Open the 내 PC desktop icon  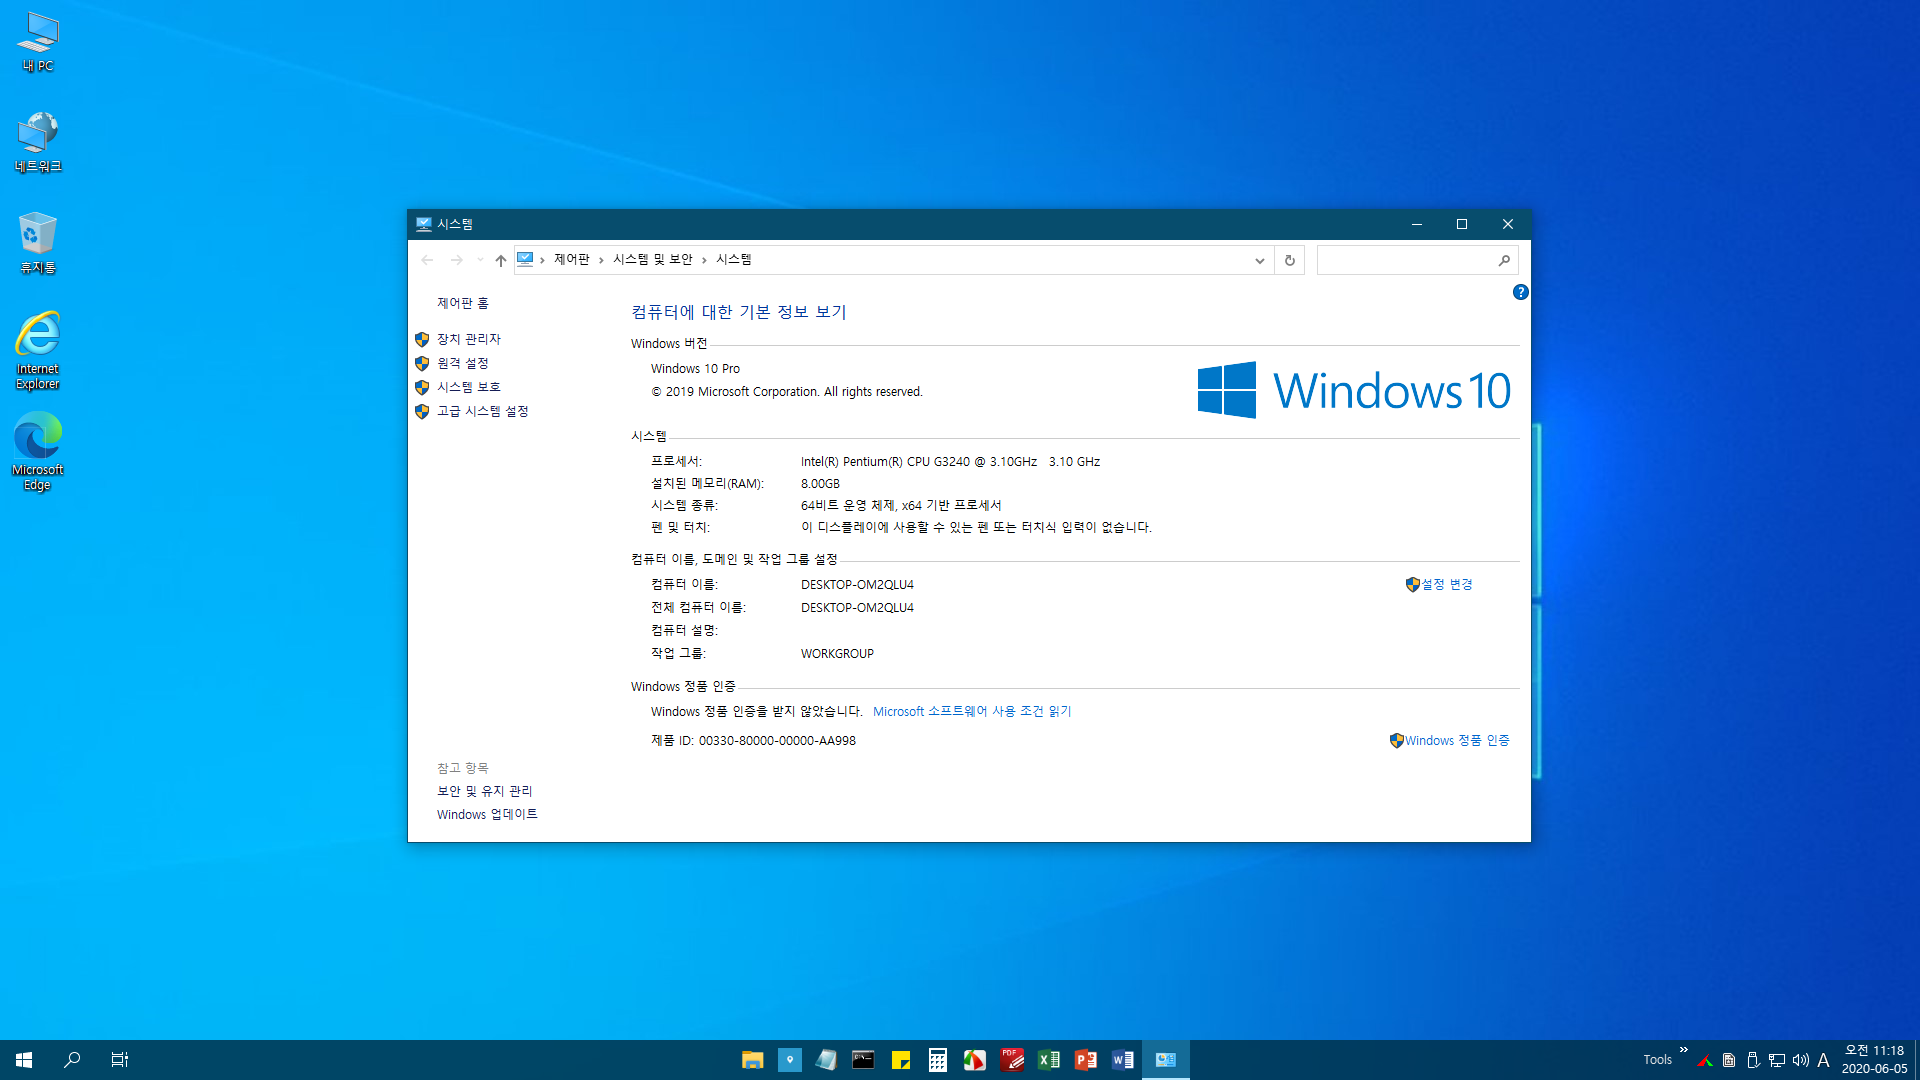click(x=38, y=42)
